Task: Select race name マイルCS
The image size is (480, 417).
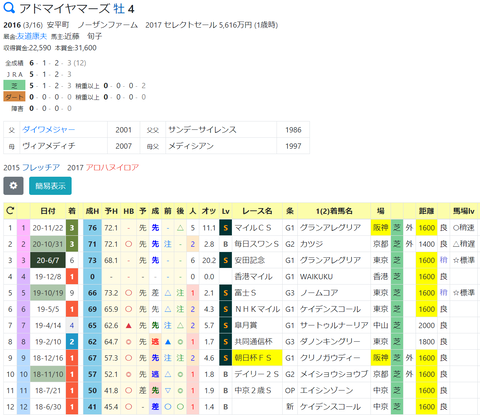Action: click(253, 228)
